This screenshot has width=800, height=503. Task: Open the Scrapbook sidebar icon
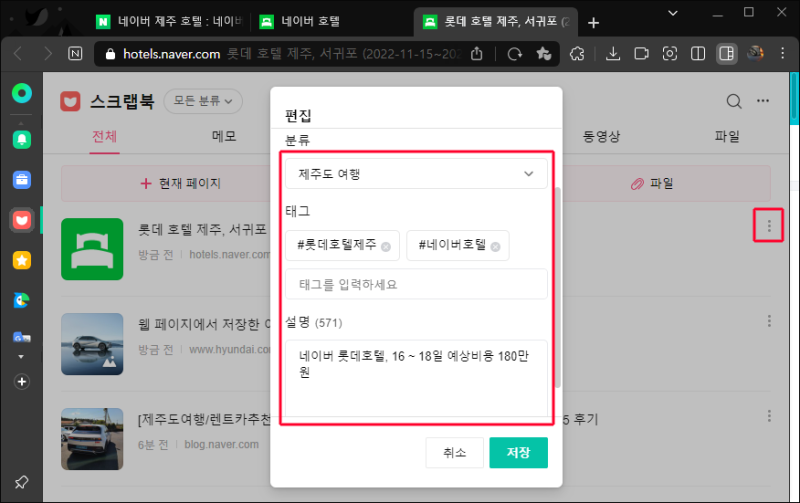point(22,220)
